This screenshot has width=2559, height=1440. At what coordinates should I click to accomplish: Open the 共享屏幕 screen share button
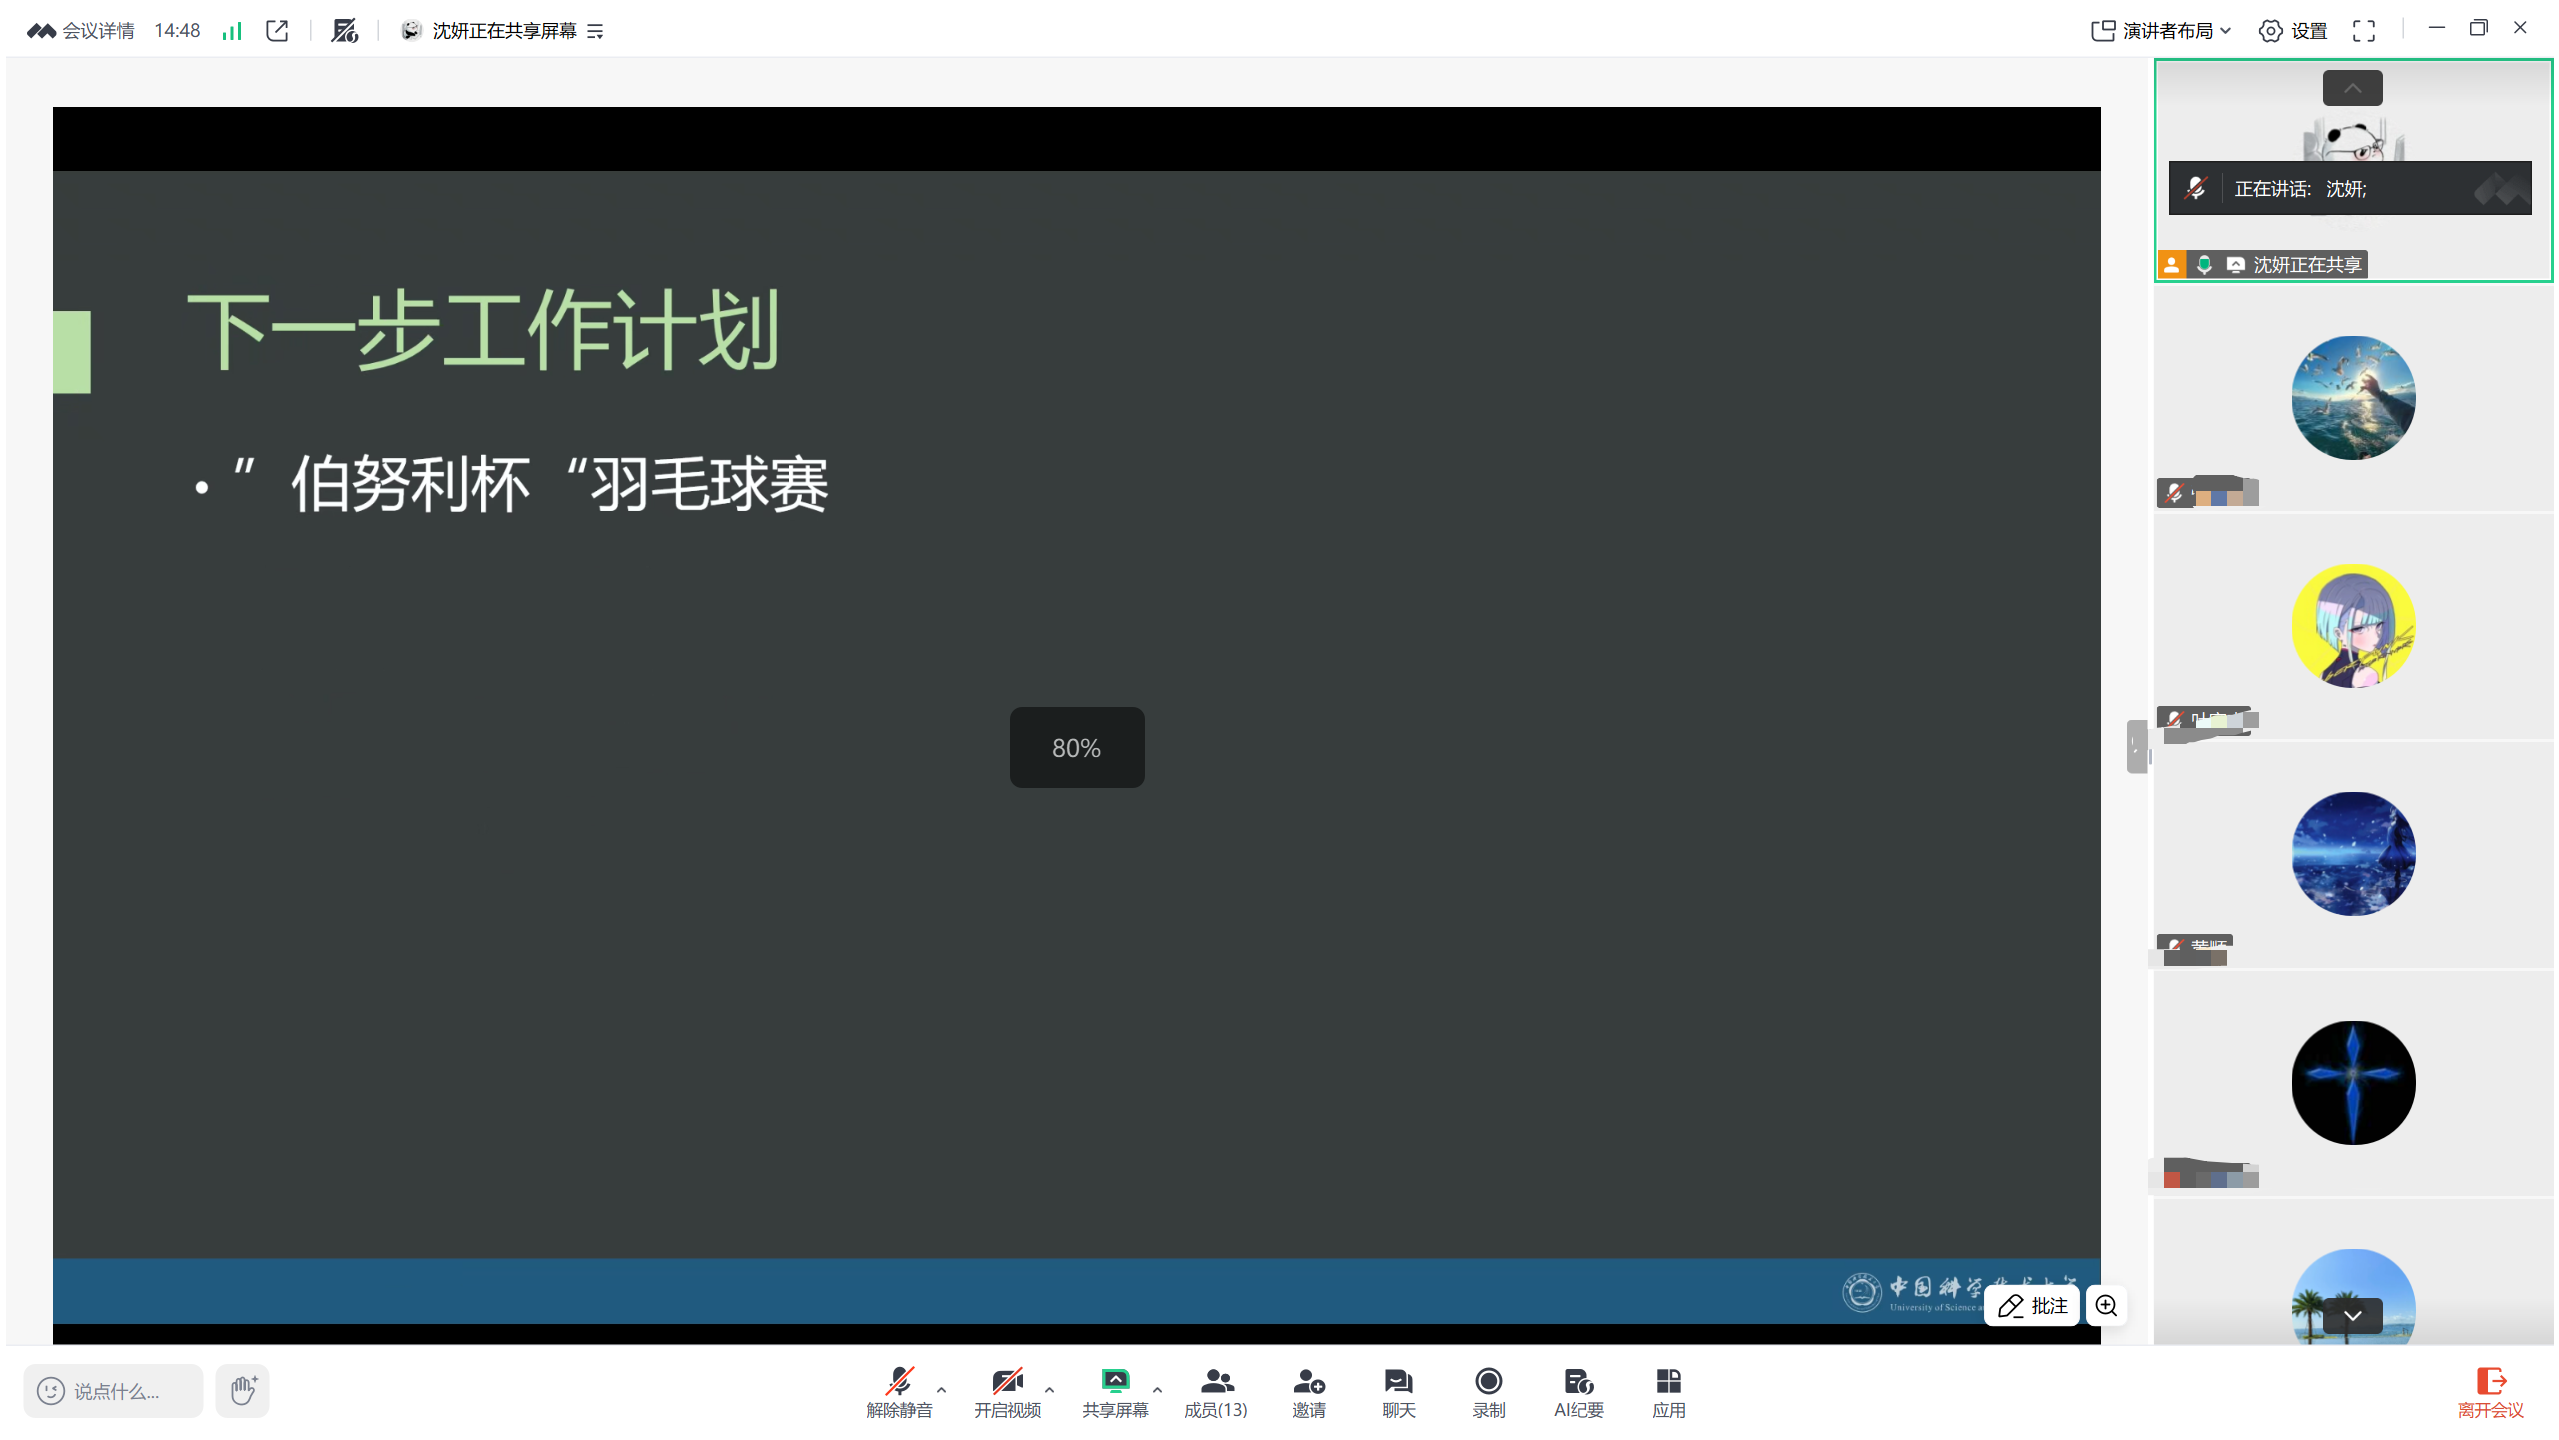click(x=1114, y=1392)
